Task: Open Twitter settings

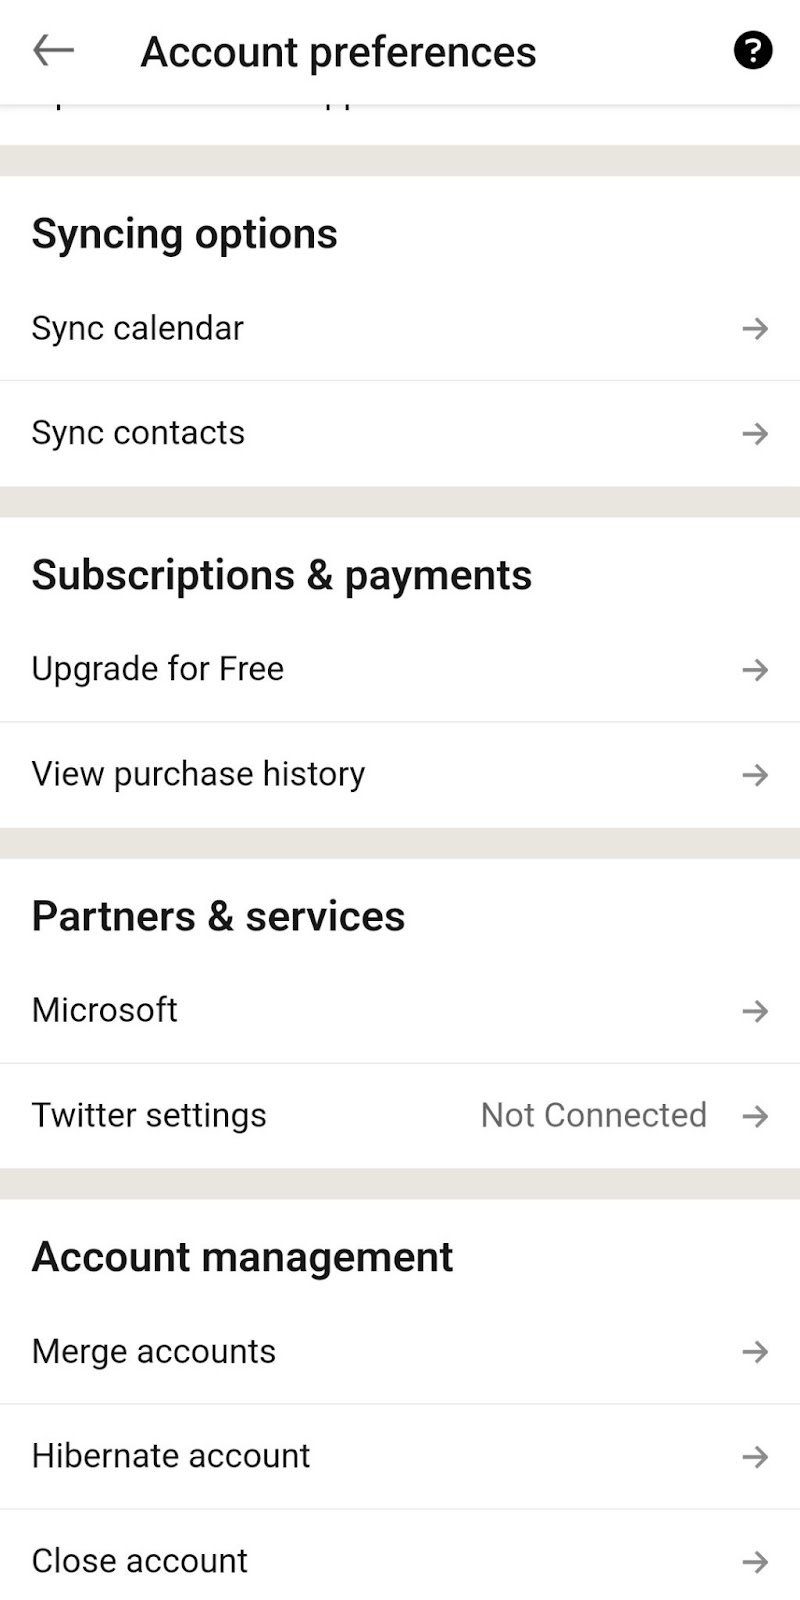Action: click(x=400, y=1115)
